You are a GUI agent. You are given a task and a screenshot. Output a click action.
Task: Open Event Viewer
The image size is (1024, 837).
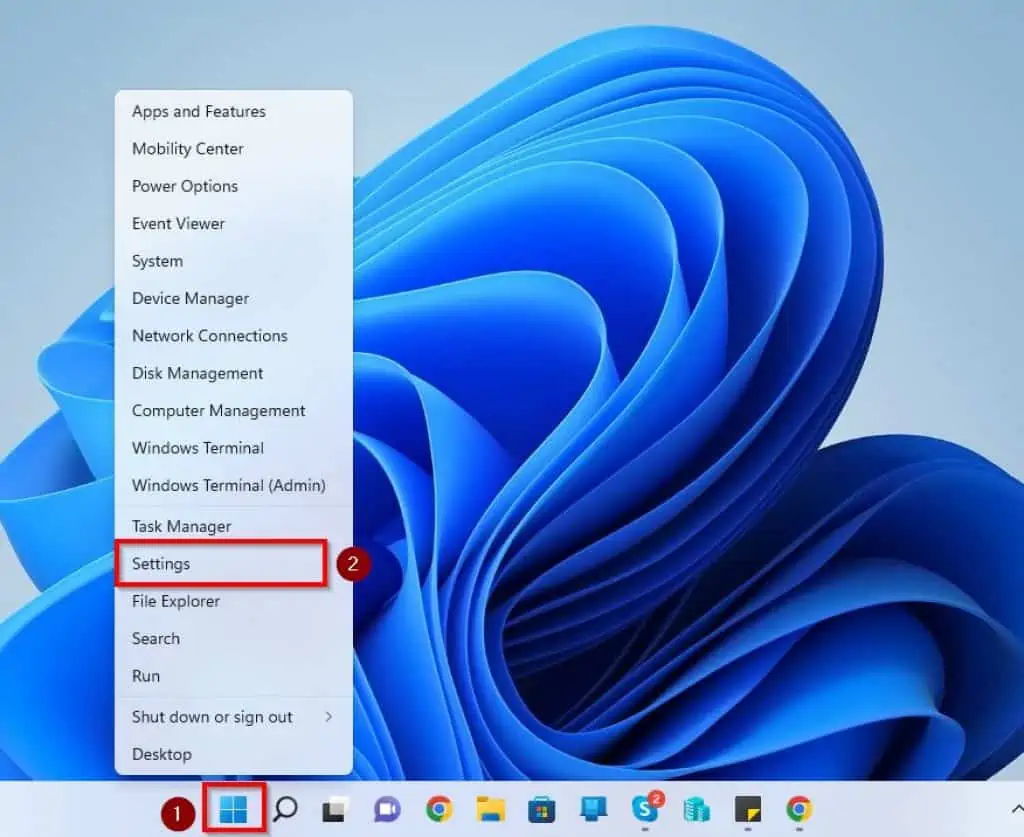click(x=178, y=223)
